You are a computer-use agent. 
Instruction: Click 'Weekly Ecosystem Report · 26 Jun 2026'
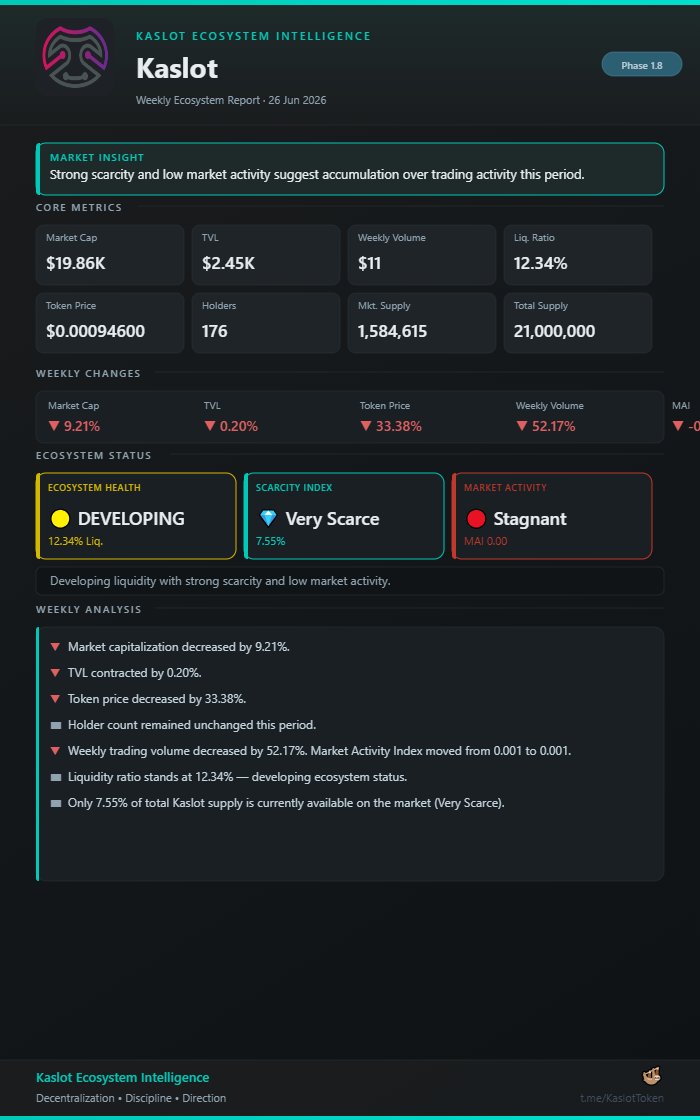pyautogui.click(x=231, y=100)
